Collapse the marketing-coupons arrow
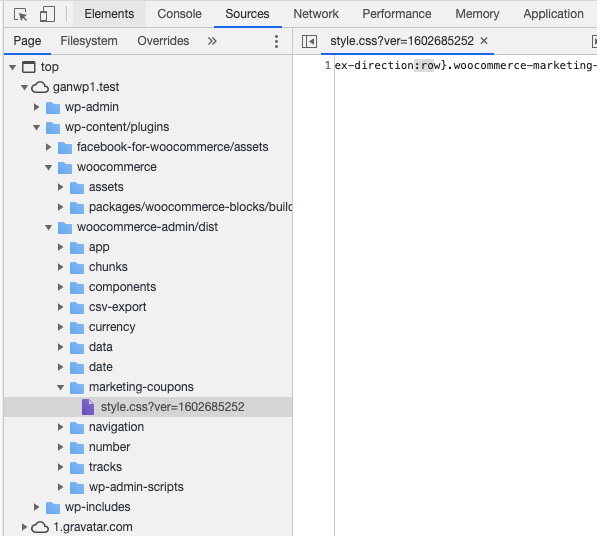This screenshot has width=597, height=536. (x=61, y=388)
